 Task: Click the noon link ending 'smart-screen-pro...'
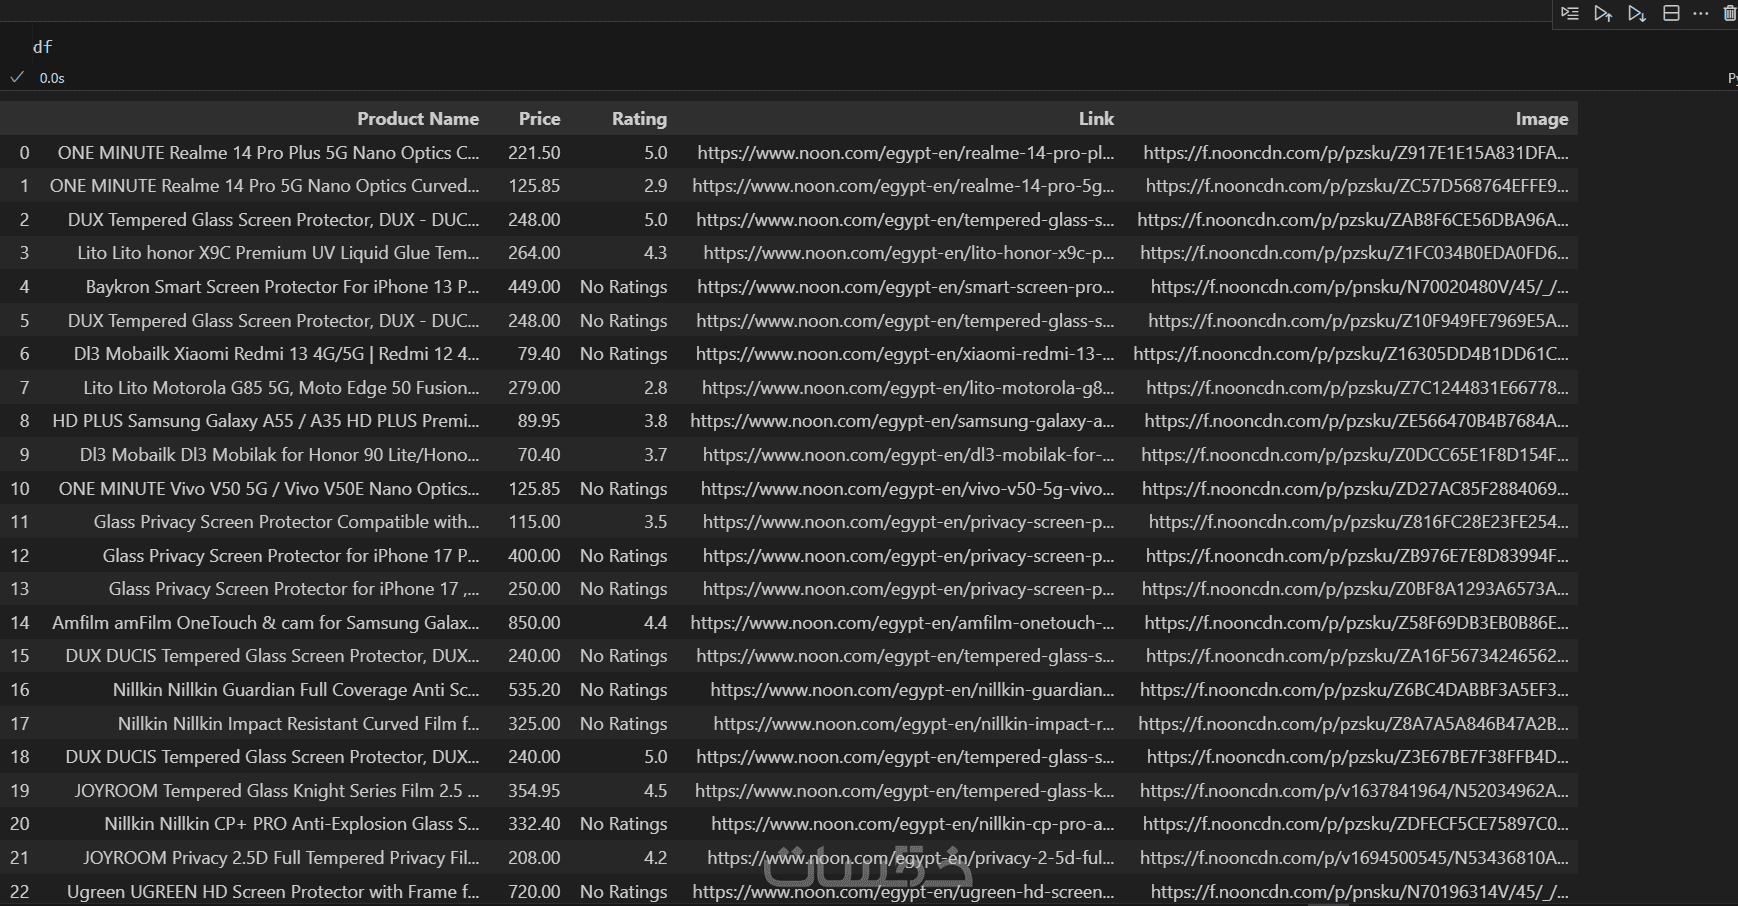[x=906, y=287]
